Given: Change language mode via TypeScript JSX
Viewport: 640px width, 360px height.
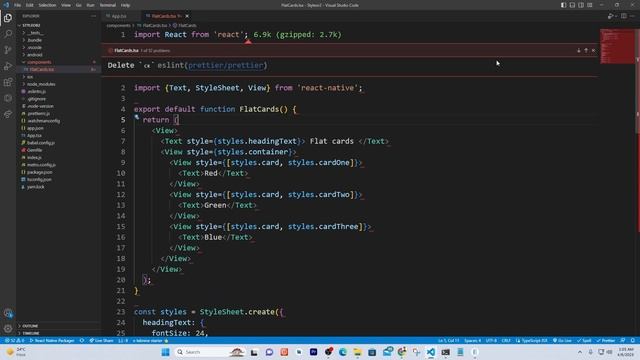Looking at the screenshot, I should point(531,340).
